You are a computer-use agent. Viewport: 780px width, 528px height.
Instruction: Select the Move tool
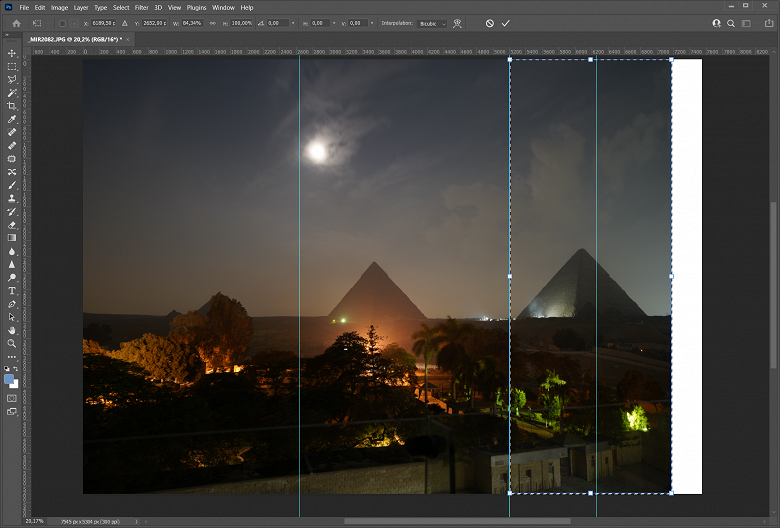(x=12, y=53)
